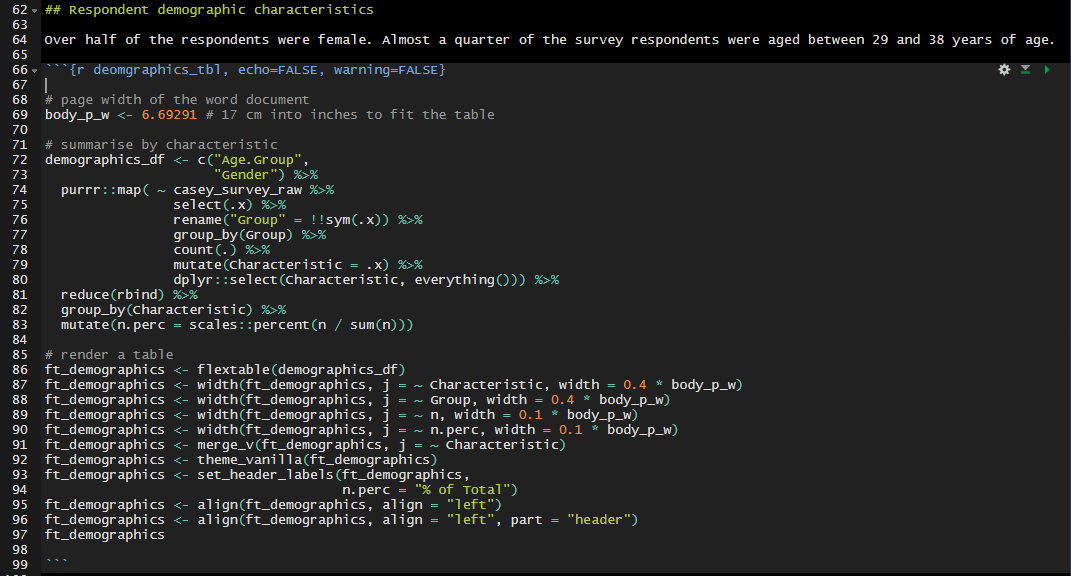Click the value 6.69291 on the body_p_w line
Viewport: 1071px width, 576px height.
click(x=169, y=115)
